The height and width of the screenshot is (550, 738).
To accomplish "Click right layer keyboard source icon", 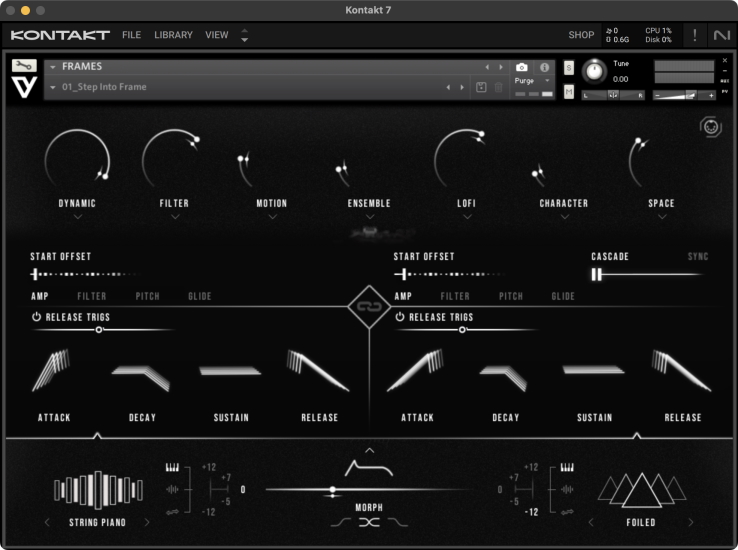I will (567, 467).
